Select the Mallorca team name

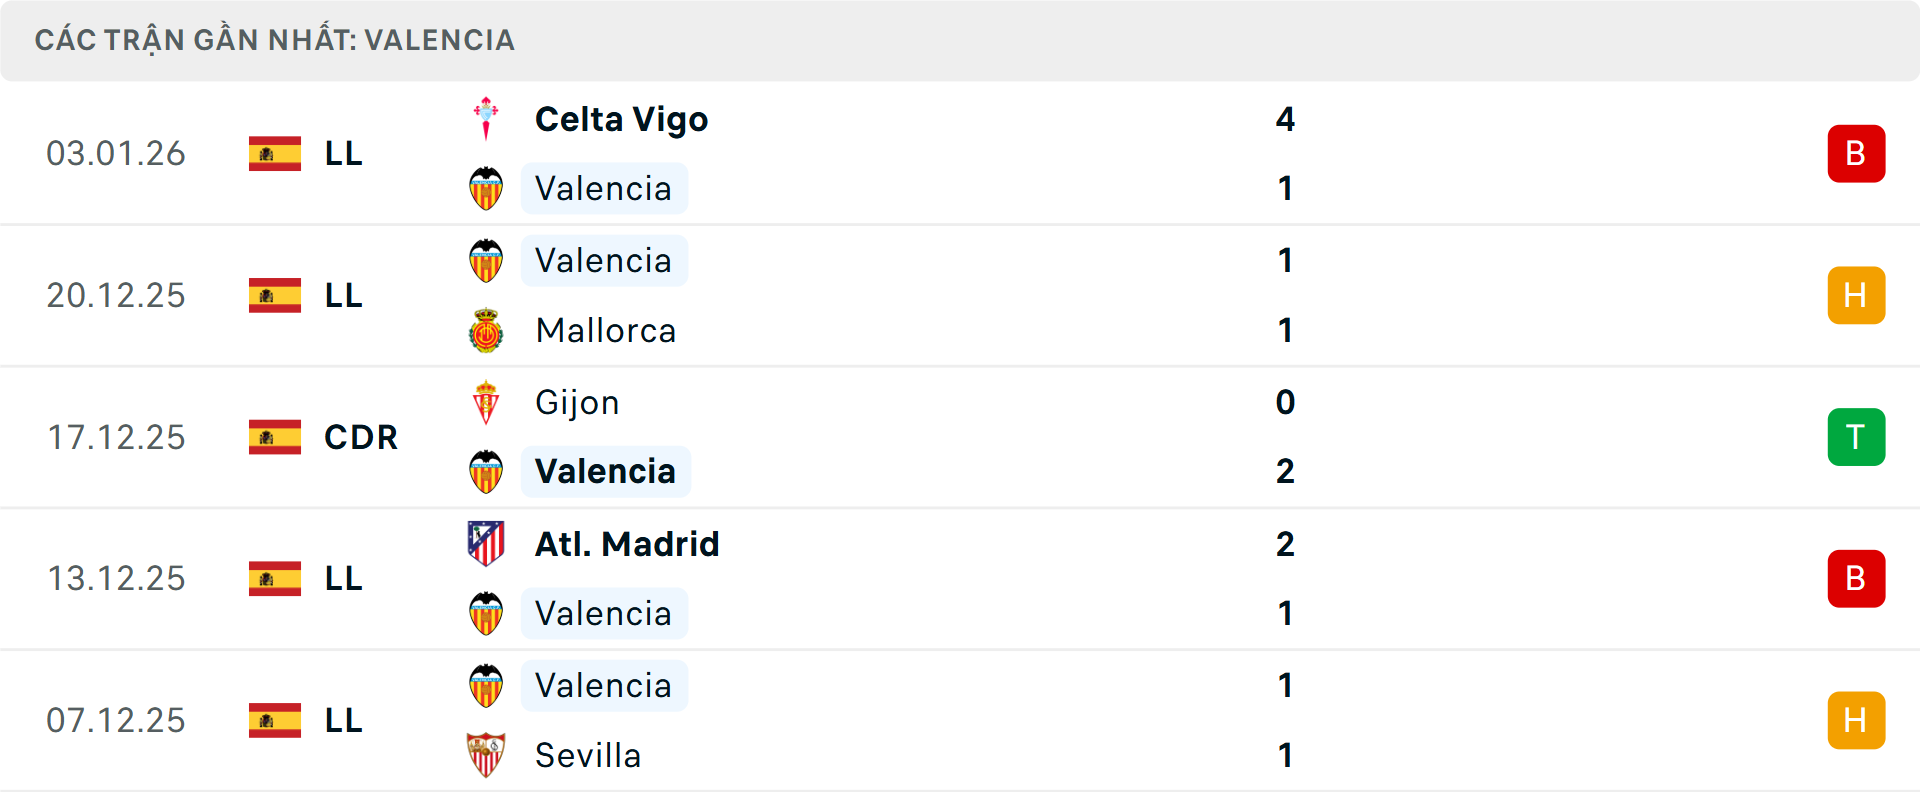coord(605,331)
